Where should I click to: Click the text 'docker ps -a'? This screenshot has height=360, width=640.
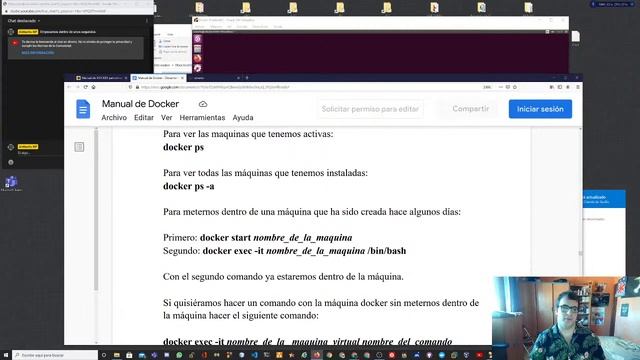click(x=189, y=186)
